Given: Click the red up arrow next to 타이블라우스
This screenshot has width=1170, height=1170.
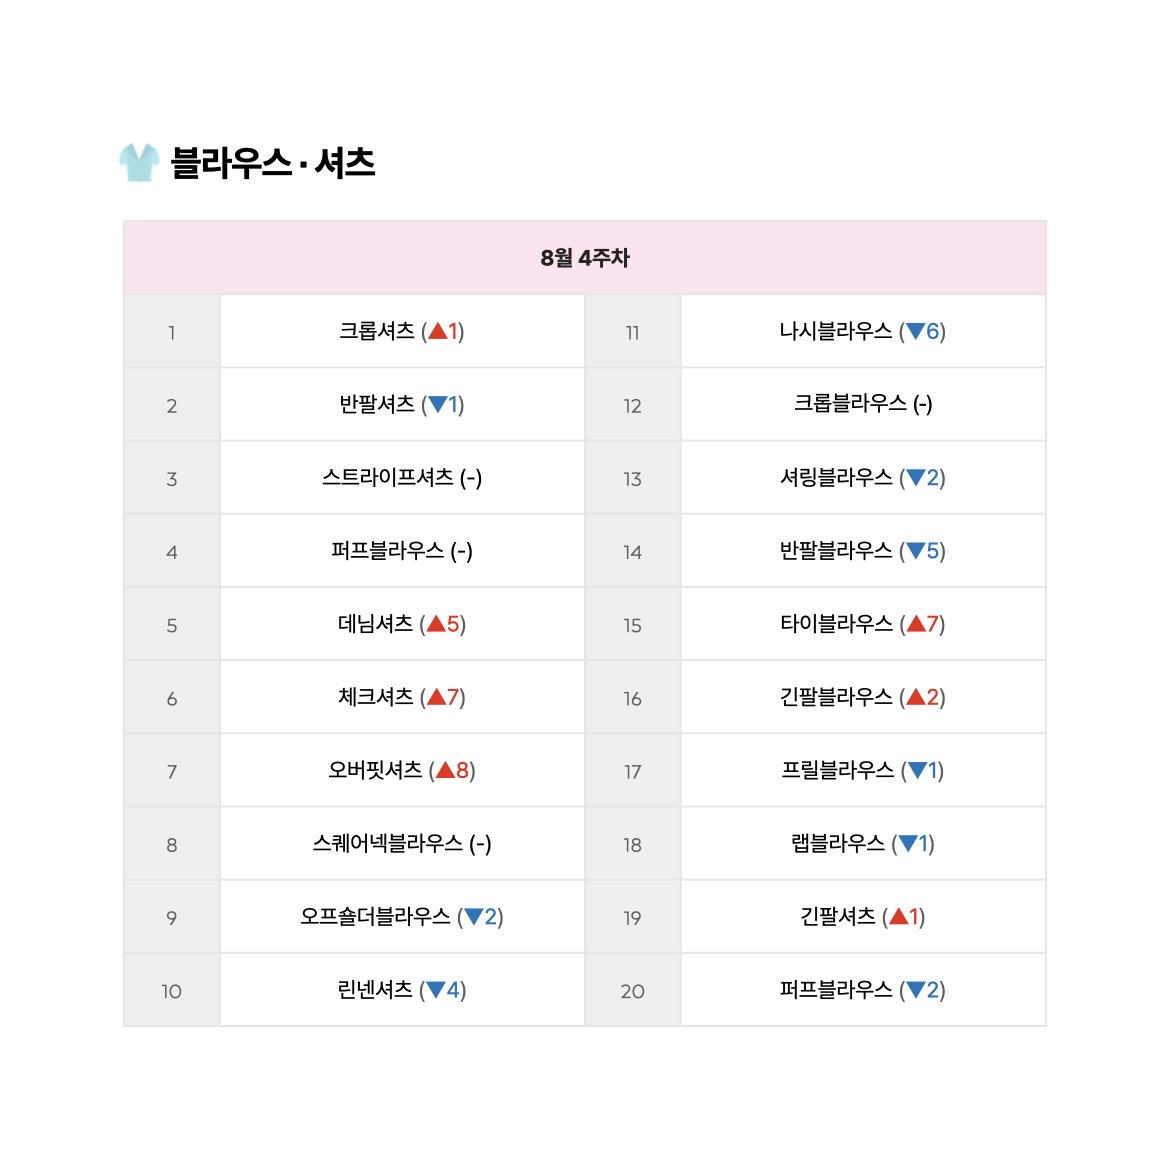Looking at the screenshot, I should tap(916, 624).
